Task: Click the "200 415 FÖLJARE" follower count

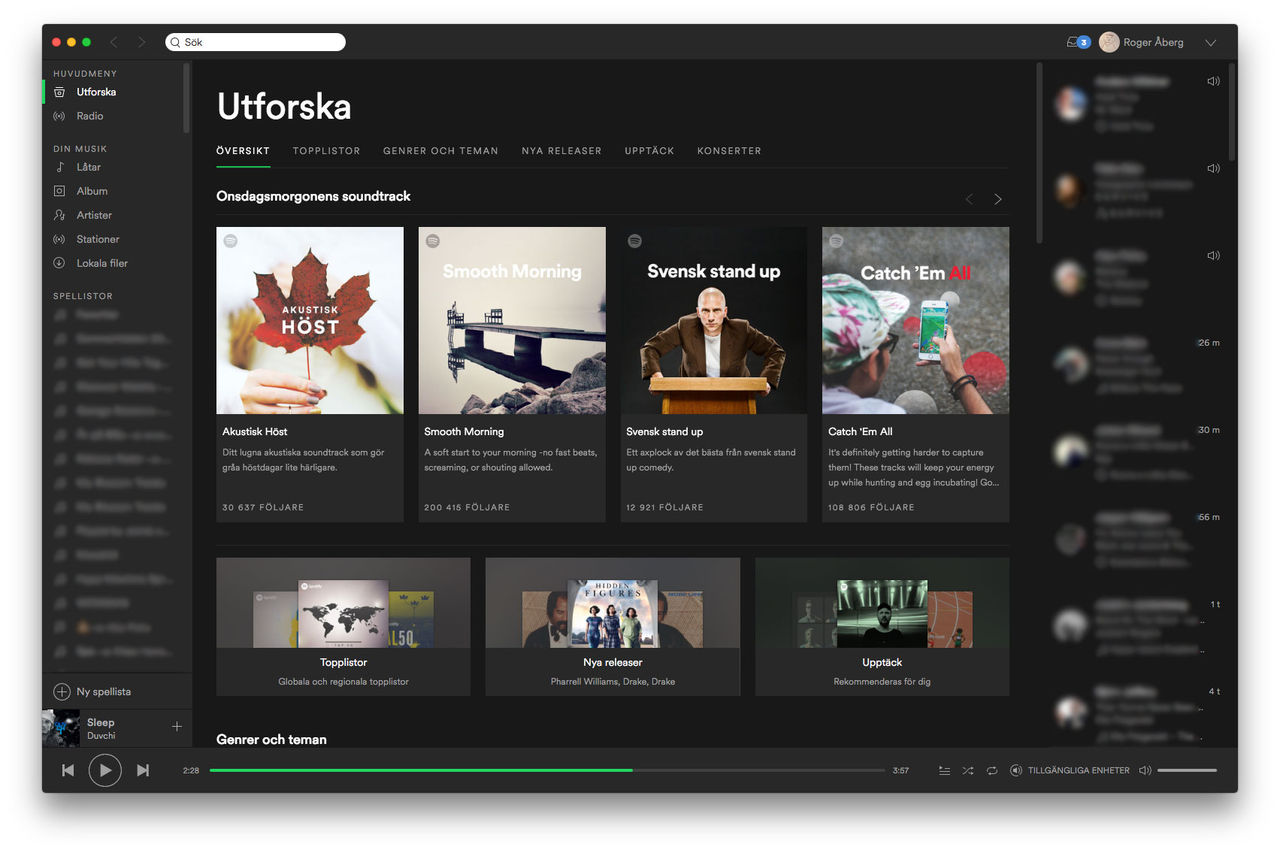Action: [467, 508]
